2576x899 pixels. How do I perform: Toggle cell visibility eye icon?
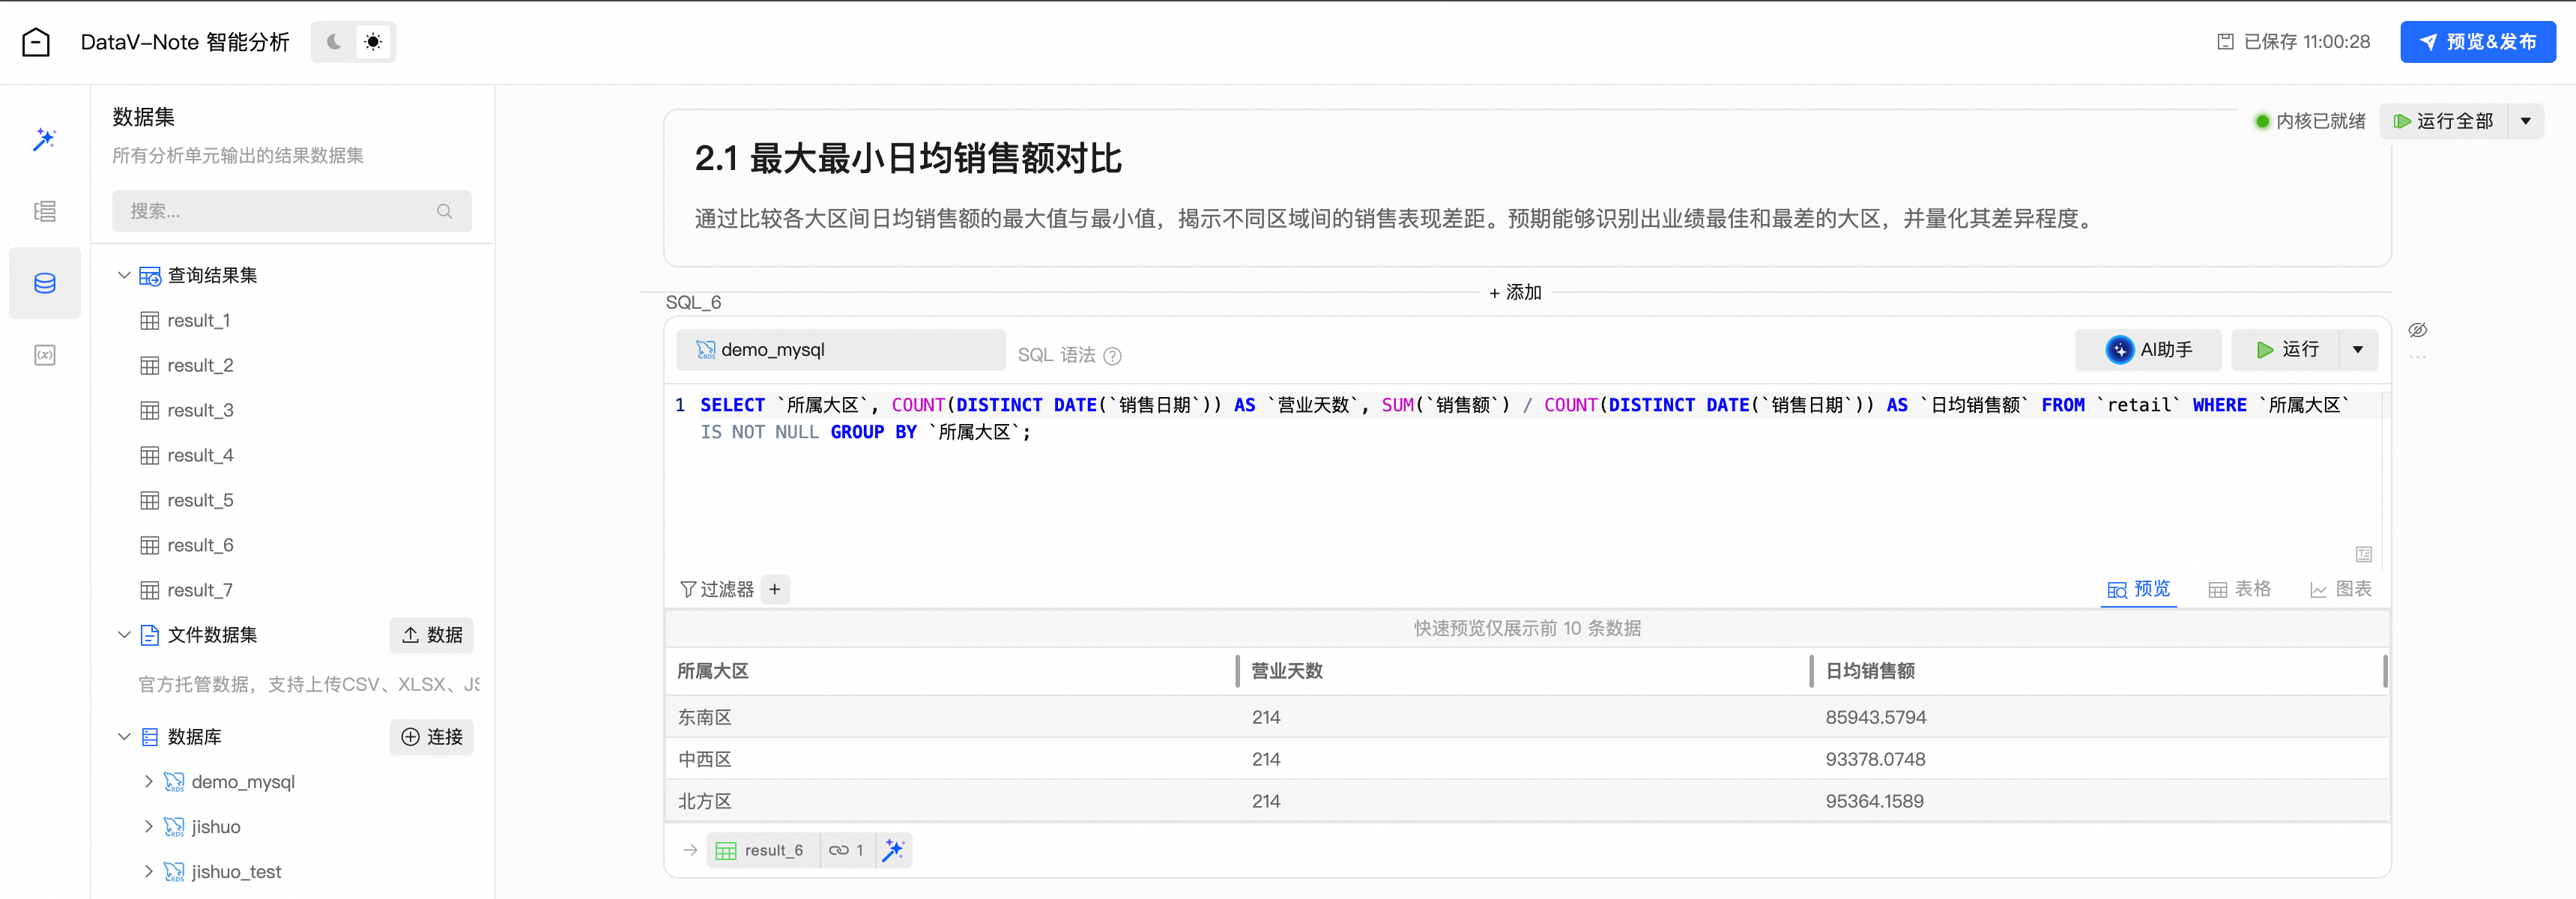pos(2417,330)
